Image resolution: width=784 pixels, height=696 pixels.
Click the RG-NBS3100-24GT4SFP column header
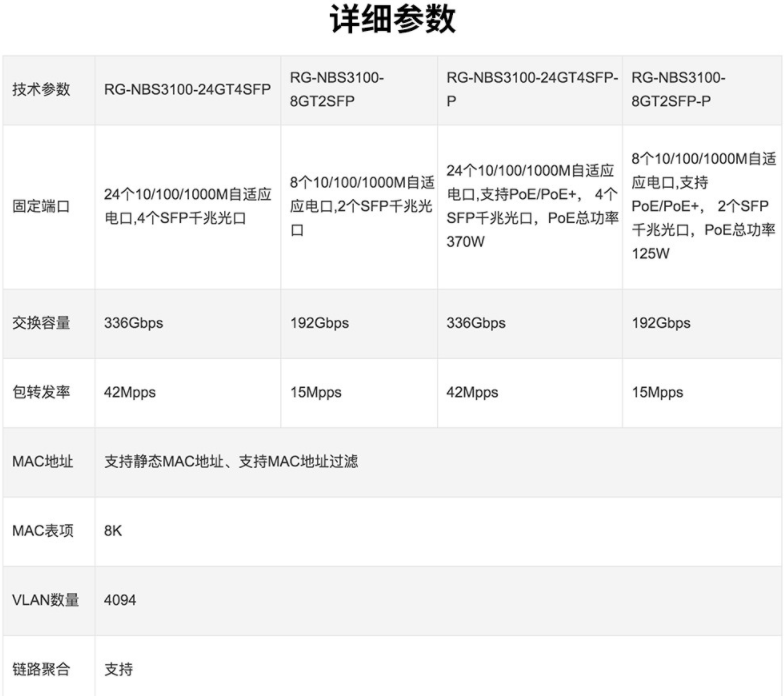point(188,90)
